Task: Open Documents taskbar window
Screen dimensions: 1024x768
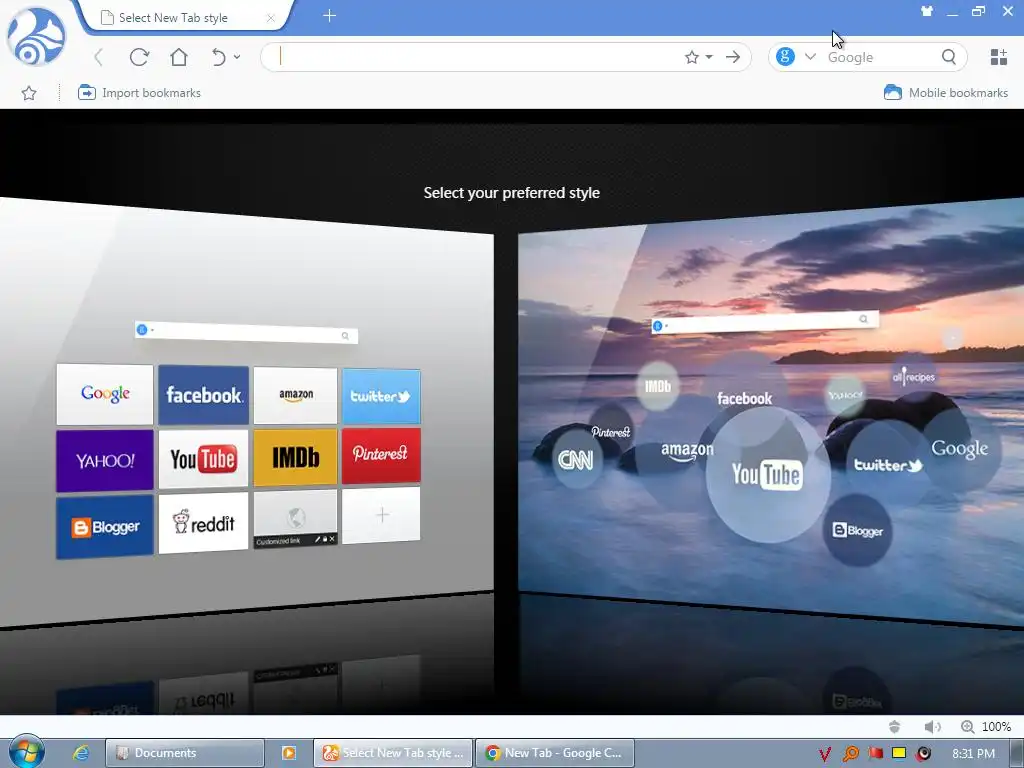Action: point(185,753)
